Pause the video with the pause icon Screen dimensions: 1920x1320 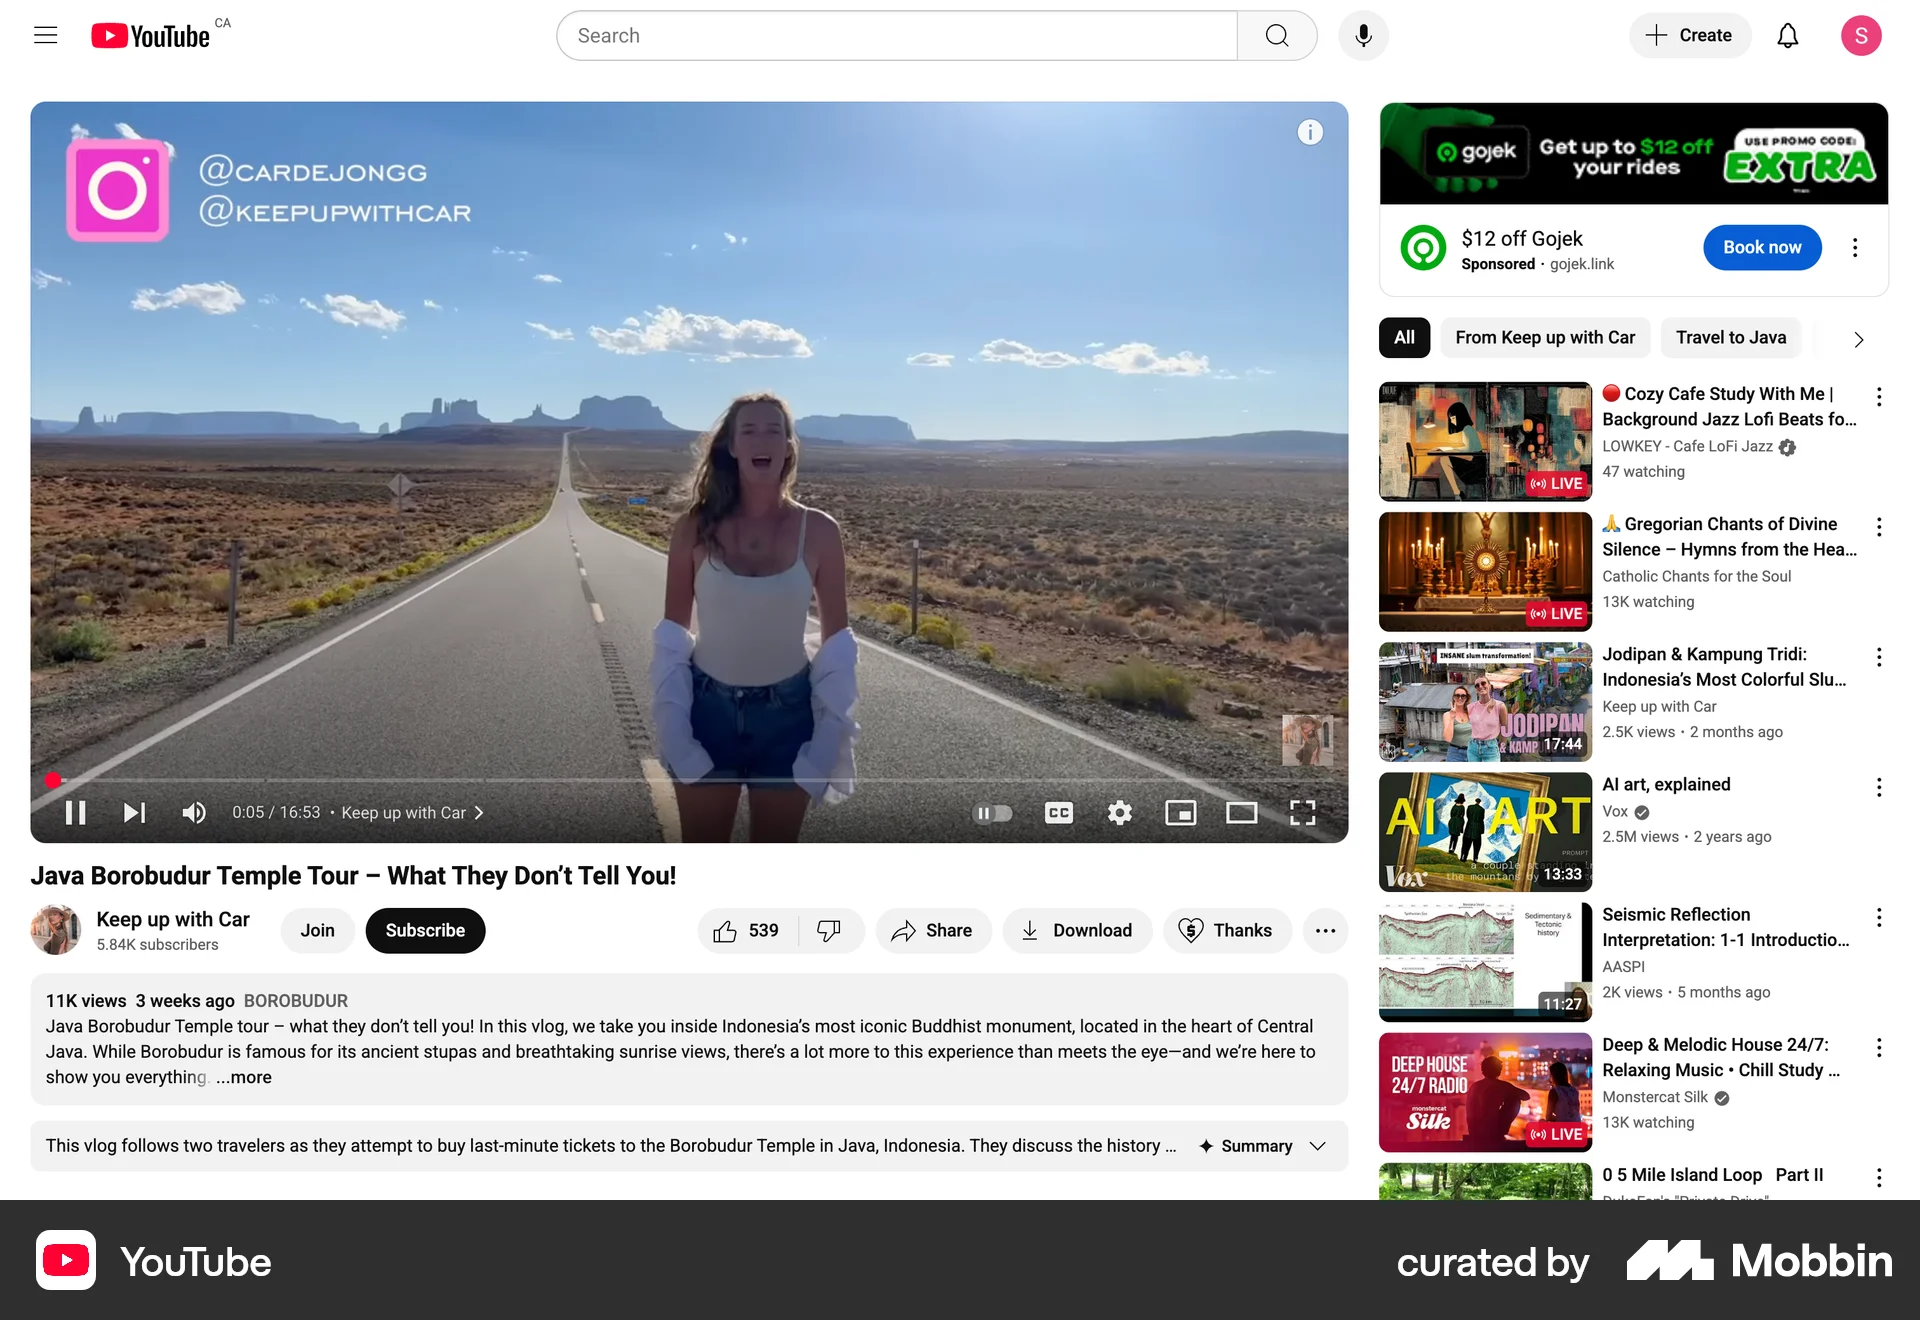[x=75, y=812]
